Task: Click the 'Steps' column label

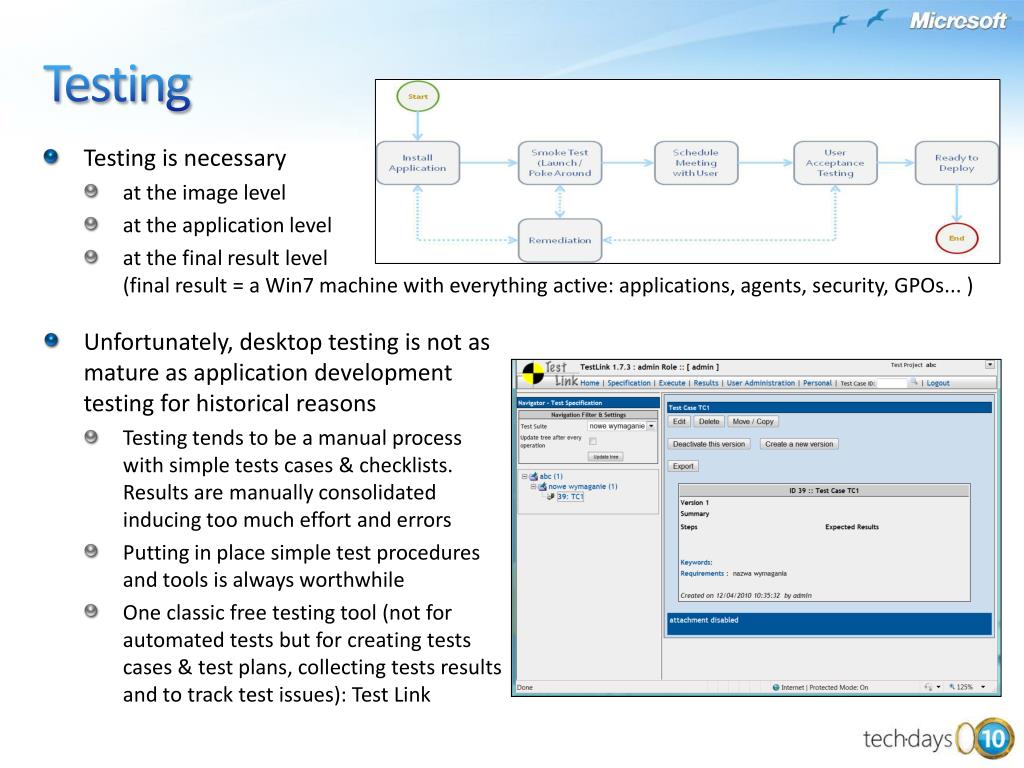Action: click(689, 527)
